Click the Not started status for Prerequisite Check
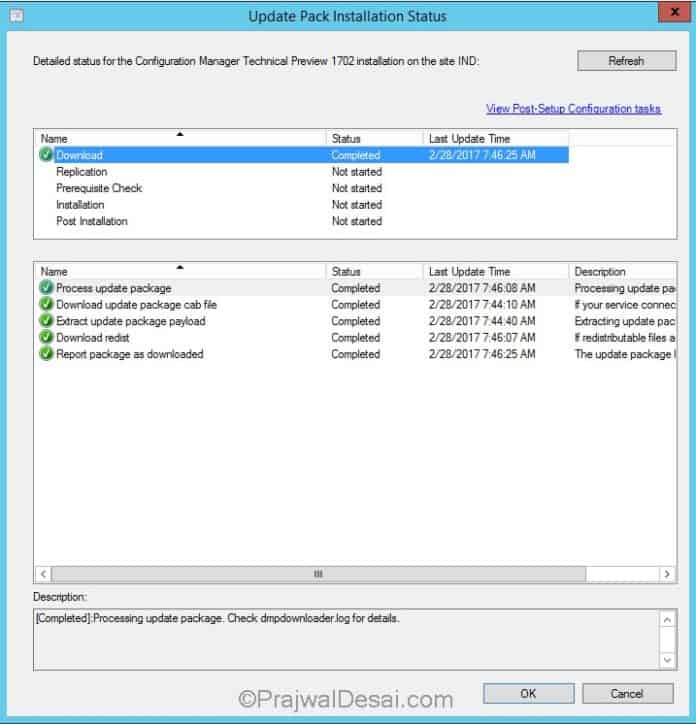 click(357, 188)
